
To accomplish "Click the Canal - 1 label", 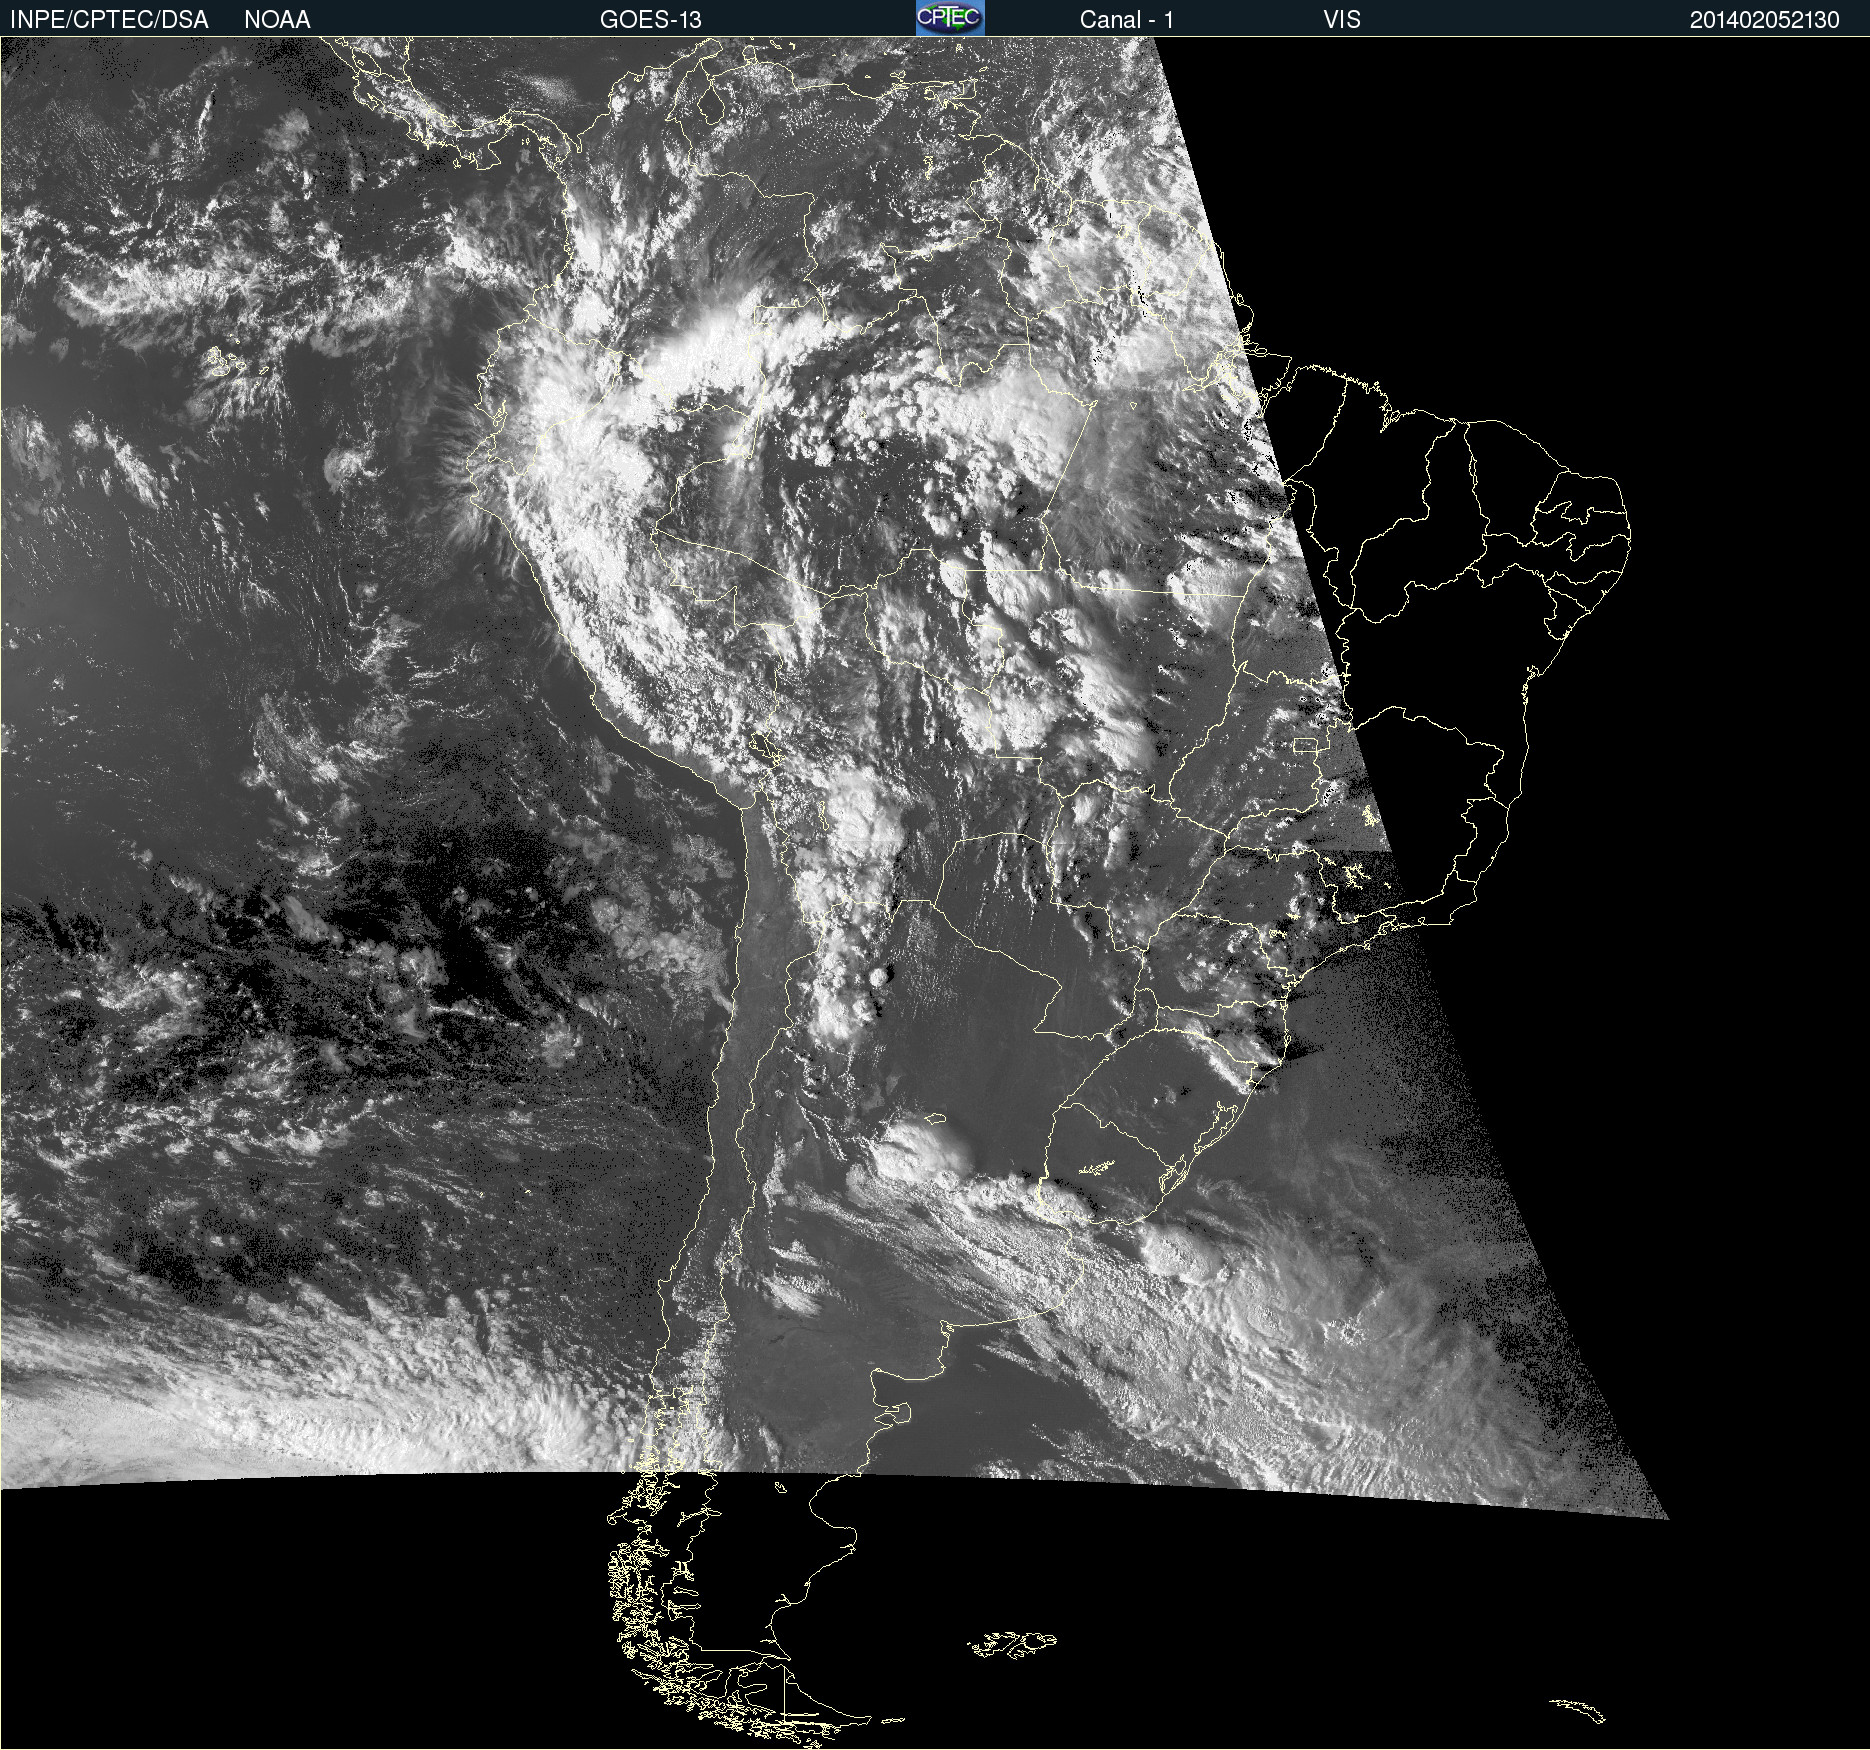I will coord(1127,19).
